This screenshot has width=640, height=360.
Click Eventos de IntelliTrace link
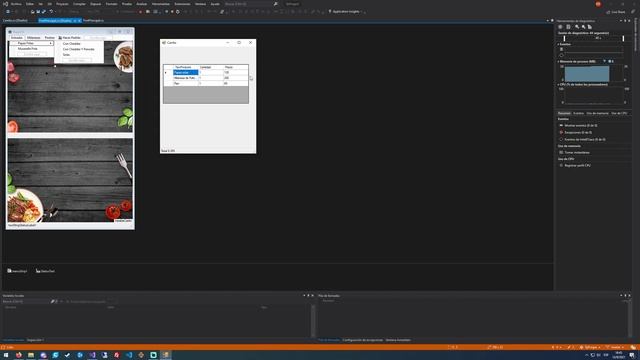pos(585,140)
